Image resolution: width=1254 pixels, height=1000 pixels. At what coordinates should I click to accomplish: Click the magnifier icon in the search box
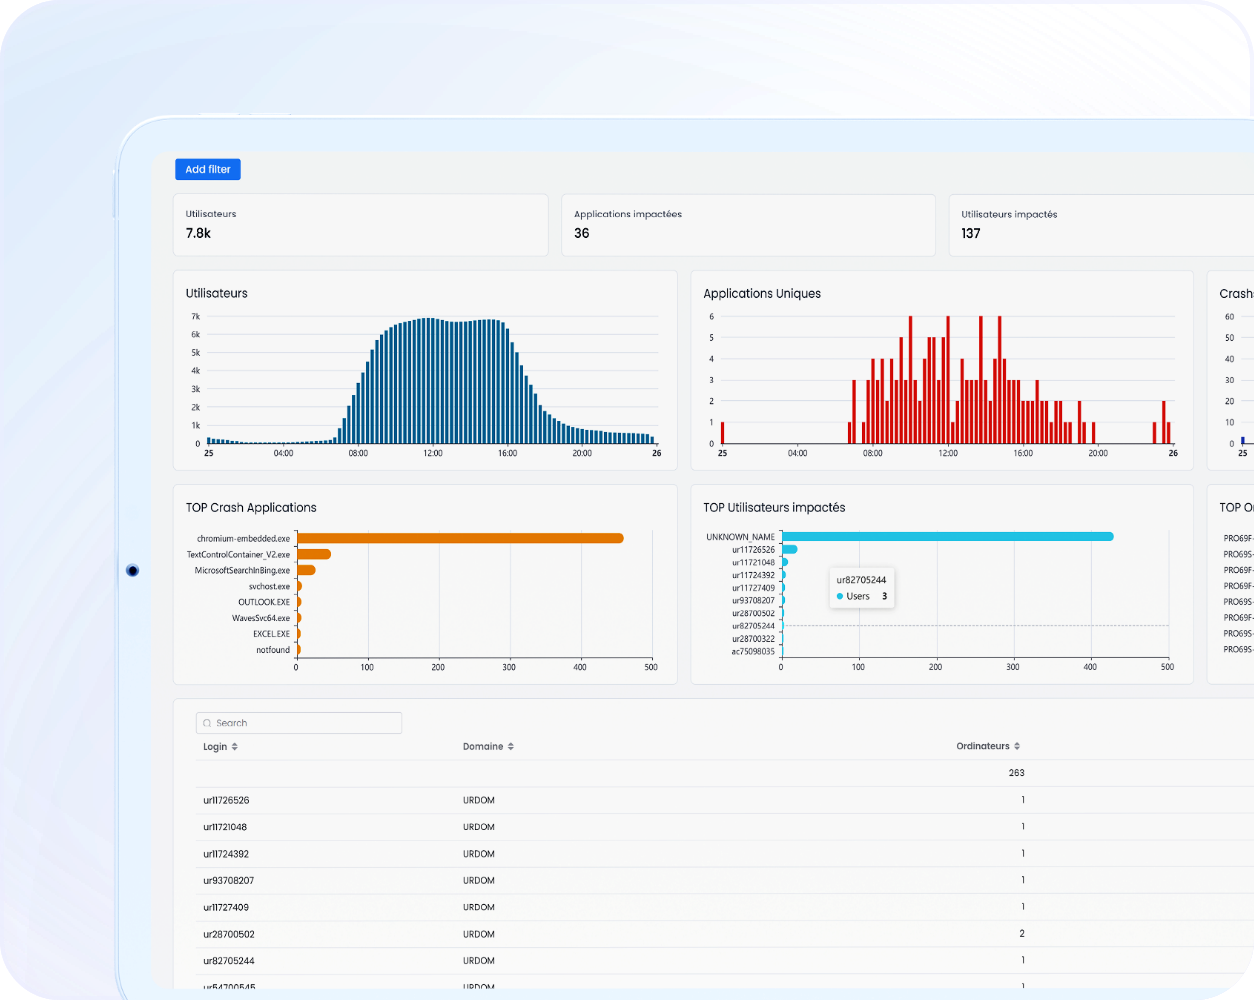tap(207, 723)
